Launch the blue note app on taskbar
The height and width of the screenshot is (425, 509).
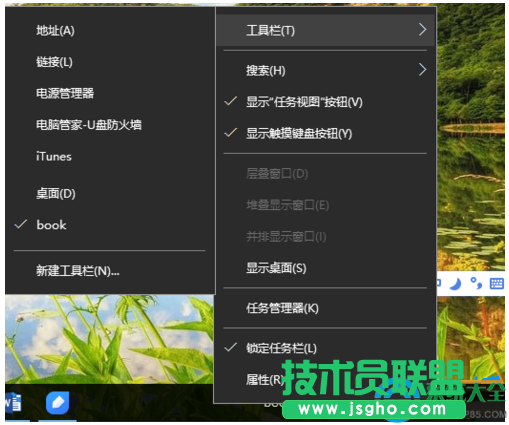pos(57,402)
